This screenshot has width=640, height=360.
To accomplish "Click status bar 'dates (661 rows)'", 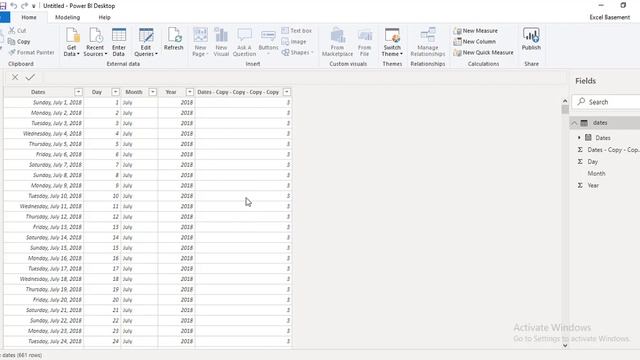I will pos(22,355).
